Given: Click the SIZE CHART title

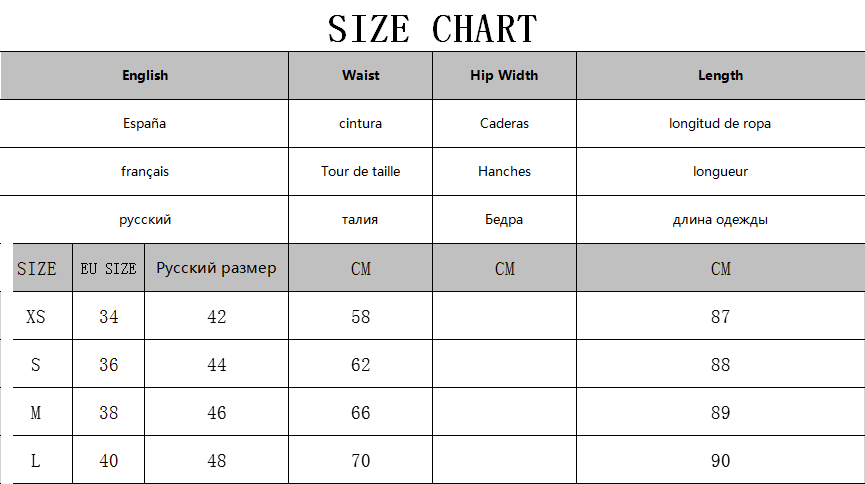Looking at the screenshot, I should [432, 28].
